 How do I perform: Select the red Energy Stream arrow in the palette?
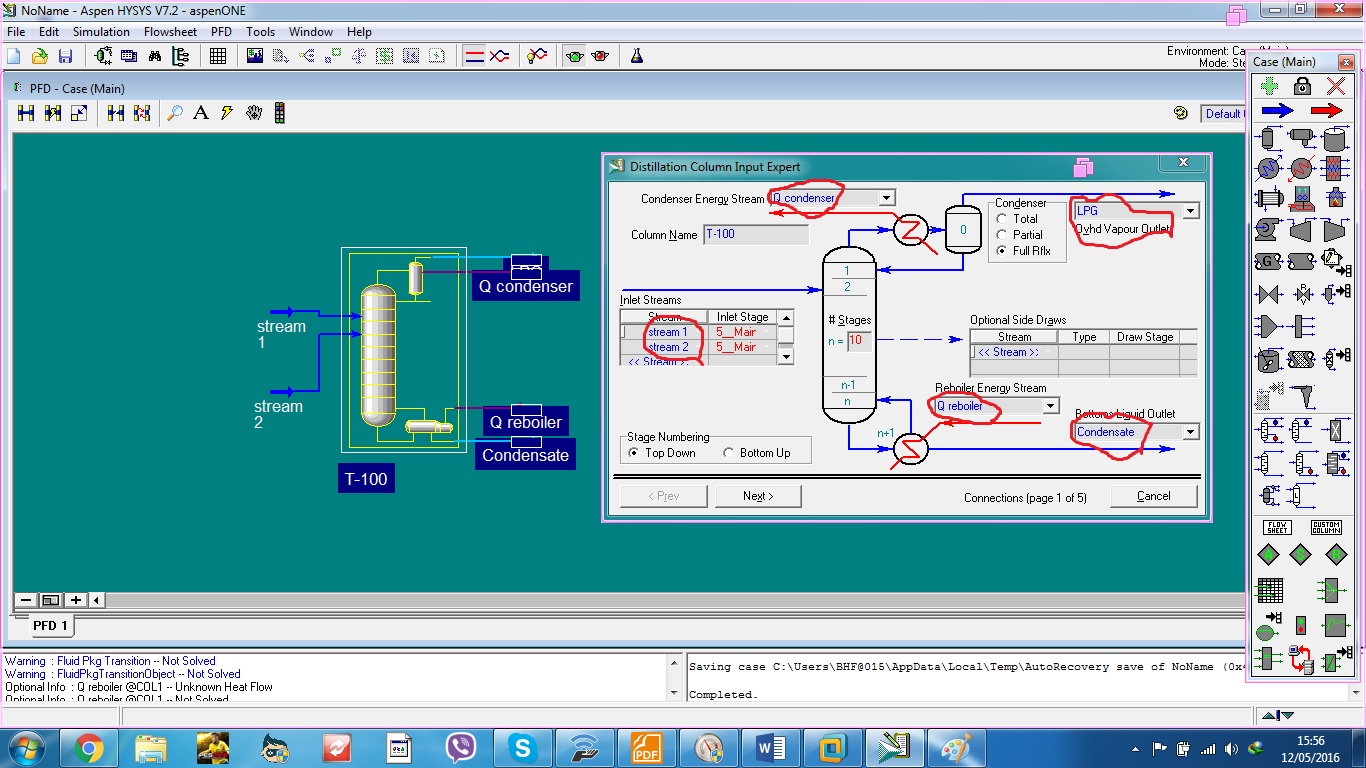pos(1326,111)
